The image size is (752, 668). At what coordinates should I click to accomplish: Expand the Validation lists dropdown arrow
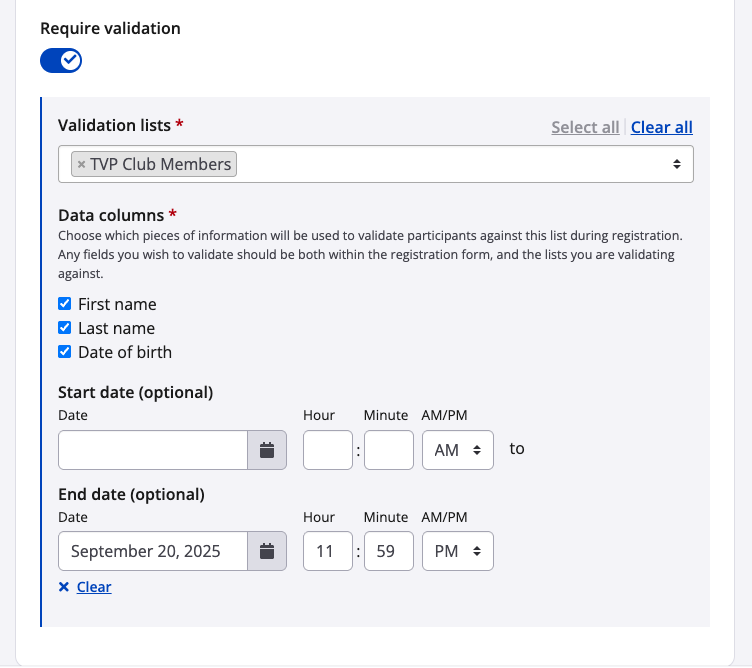tap(677, 164)
